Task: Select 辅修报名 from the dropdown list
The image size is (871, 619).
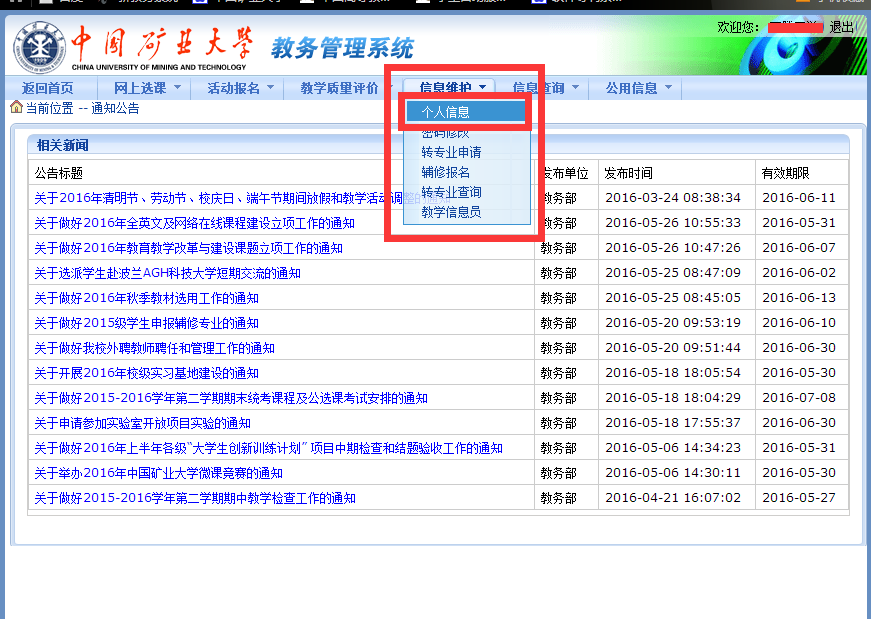Action: [446, 172]
